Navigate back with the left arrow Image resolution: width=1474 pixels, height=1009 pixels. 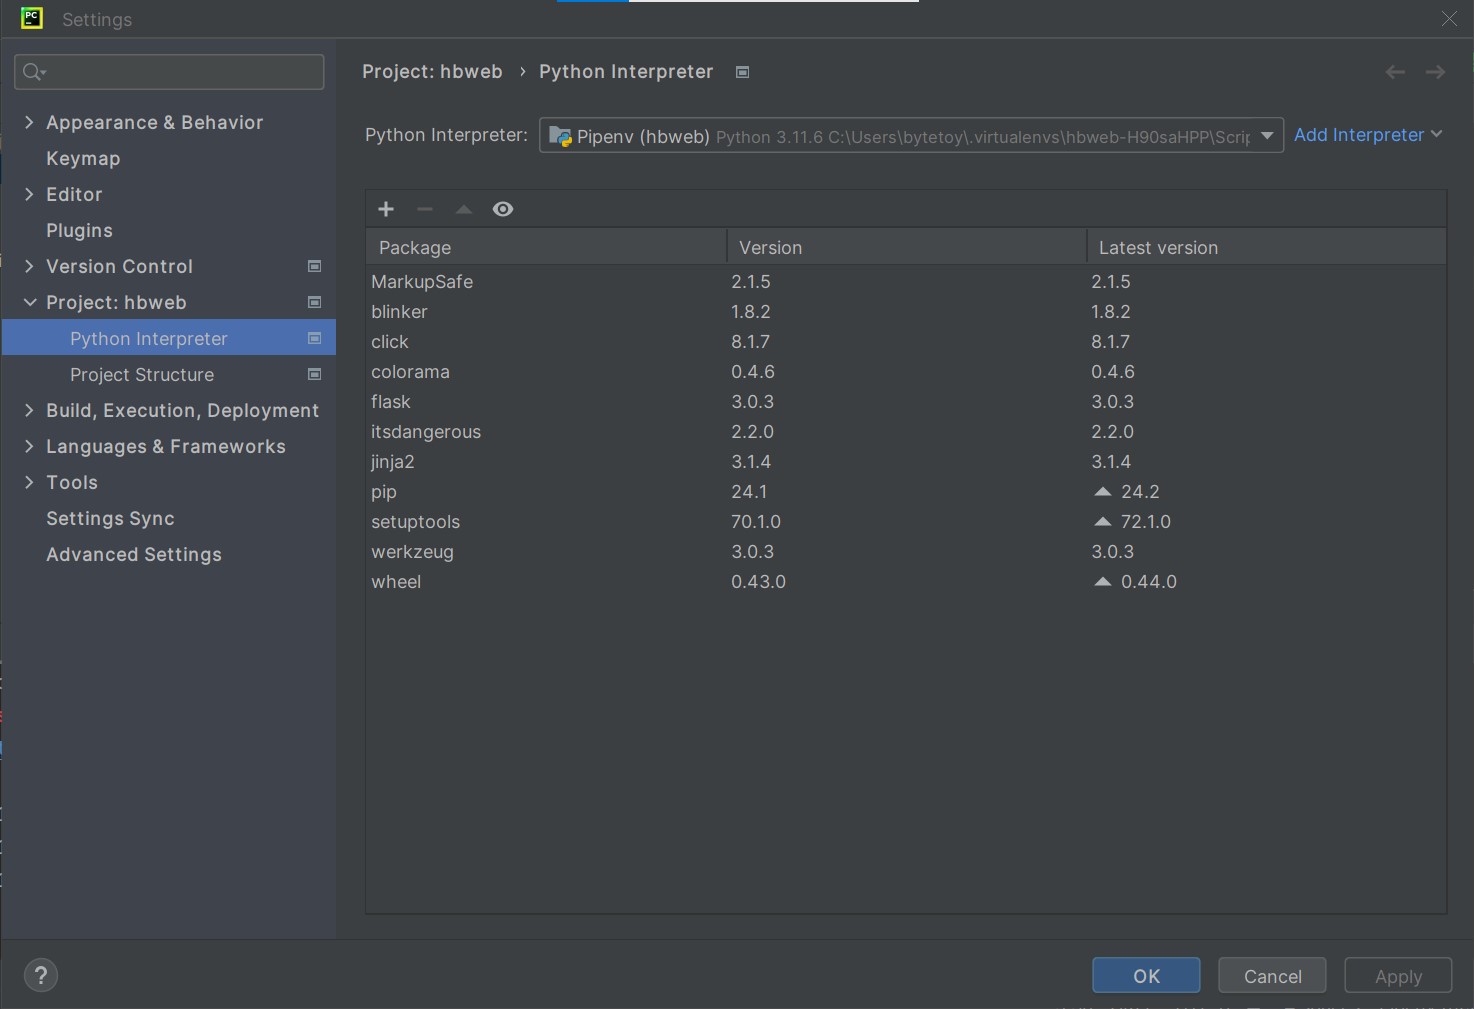point(1395,72)
